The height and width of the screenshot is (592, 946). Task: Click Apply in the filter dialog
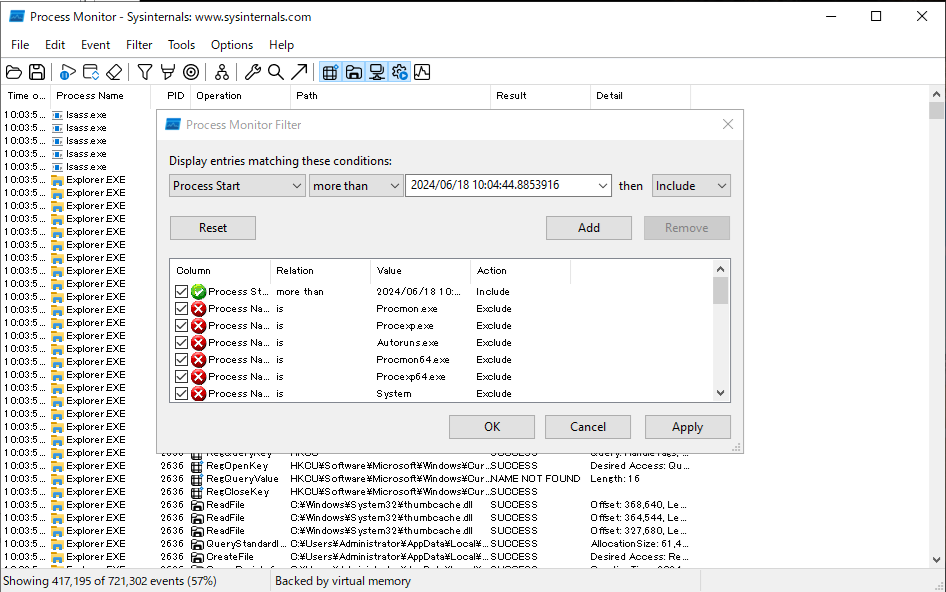click(x=687, y=427)
